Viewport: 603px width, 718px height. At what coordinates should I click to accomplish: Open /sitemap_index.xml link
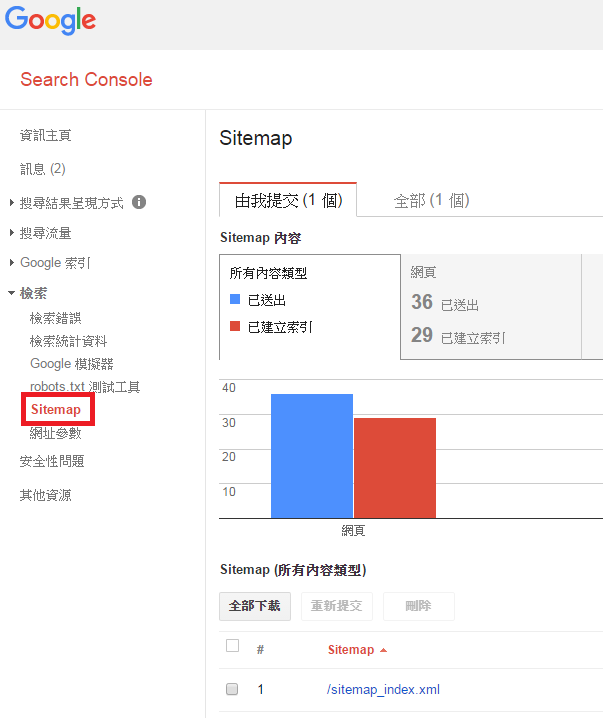[383, 689]
